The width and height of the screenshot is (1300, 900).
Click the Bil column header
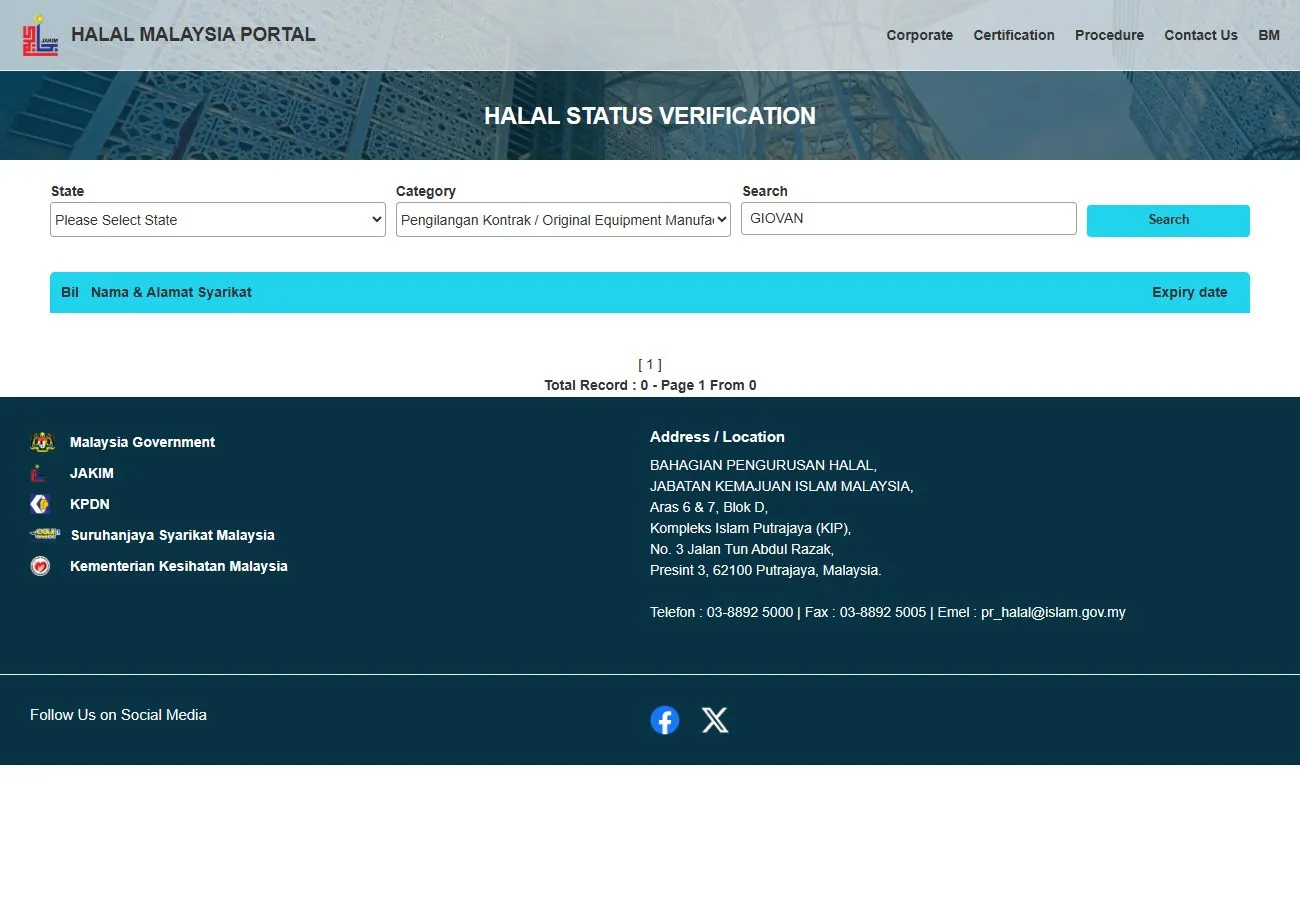click(70, 292)
